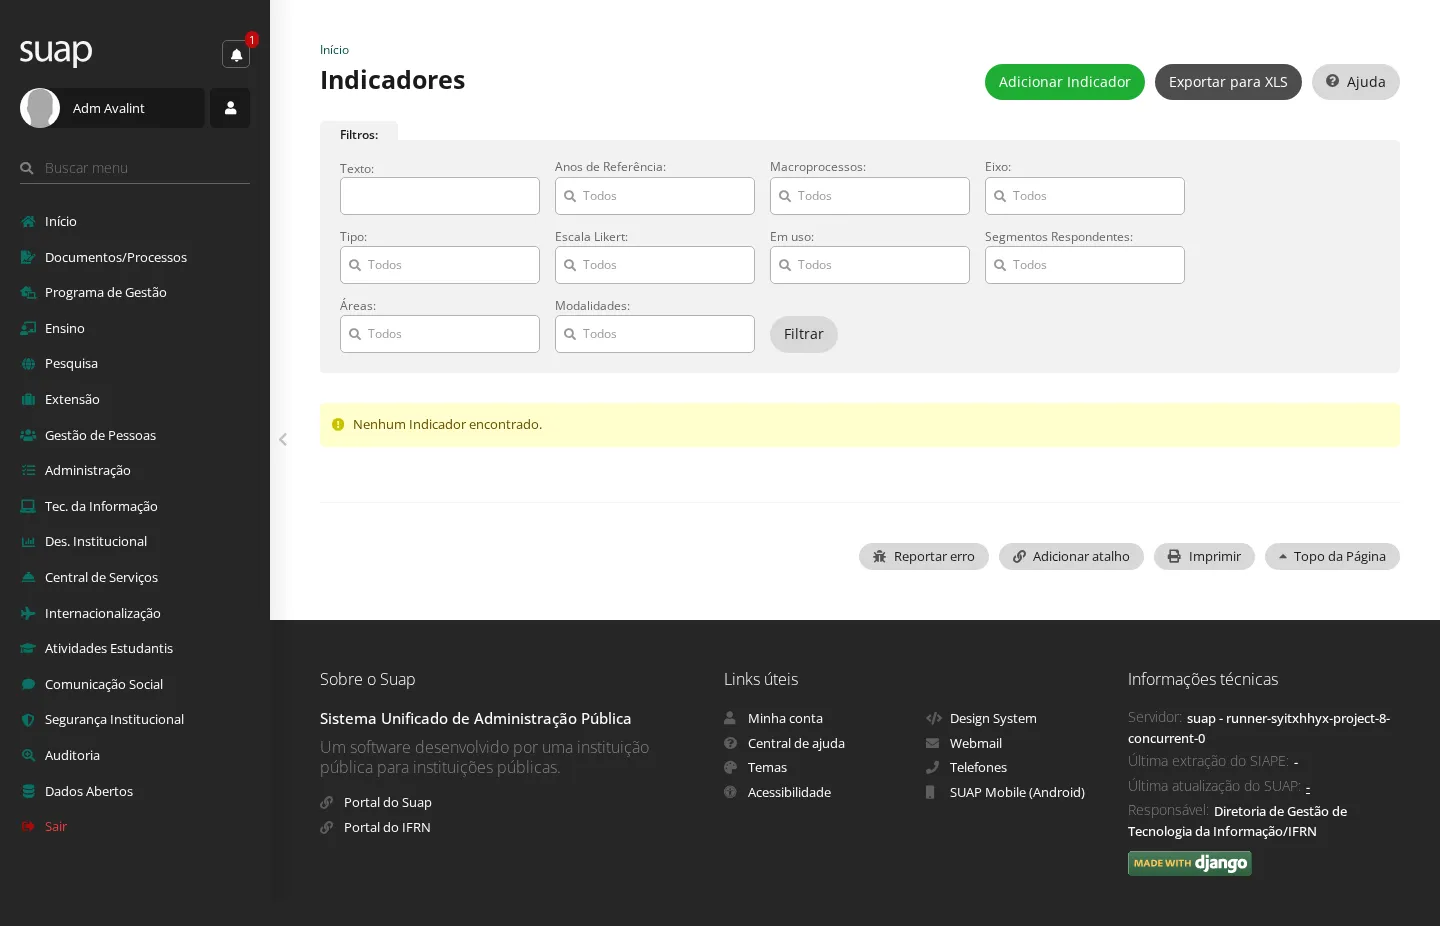The height and width of the screenshot is (926, 1440).
Task: Open the Macroprocessos filter dropdown
Action: 870,196
